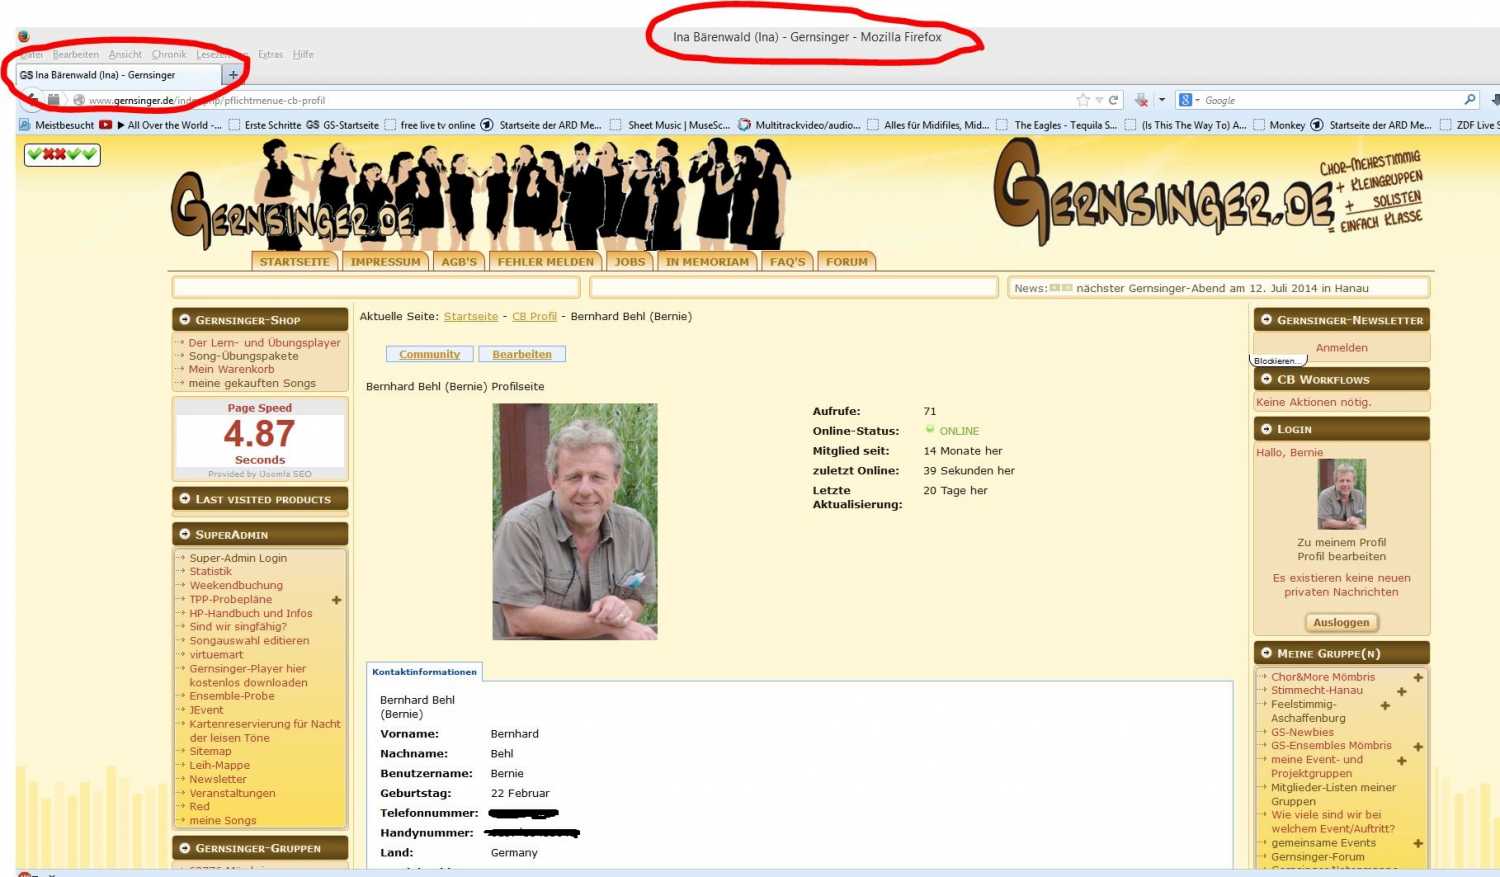Expand meine Event- und Projektgruppen

coord(1402,760)
